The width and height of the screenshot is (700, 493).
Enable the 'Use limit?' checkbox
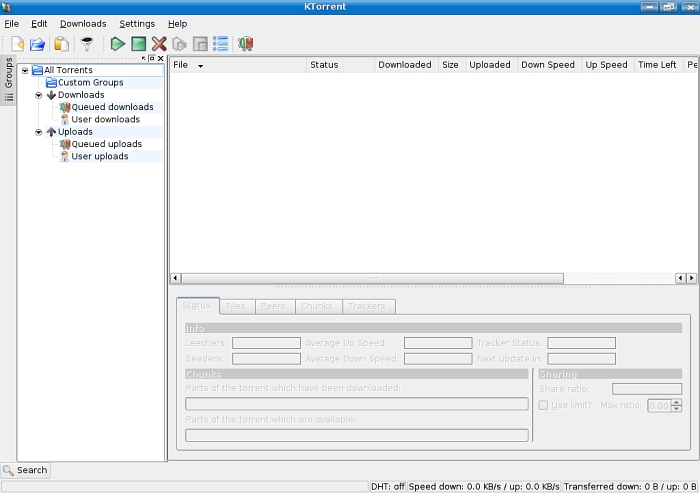[x=543, y=405]
